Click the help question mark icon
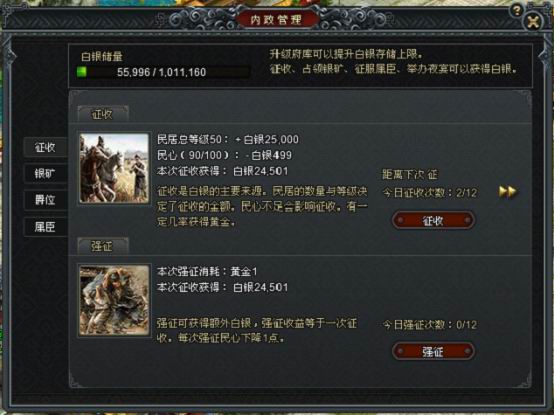Viewport: 554px width, 415px height. [x=516, y=11]
